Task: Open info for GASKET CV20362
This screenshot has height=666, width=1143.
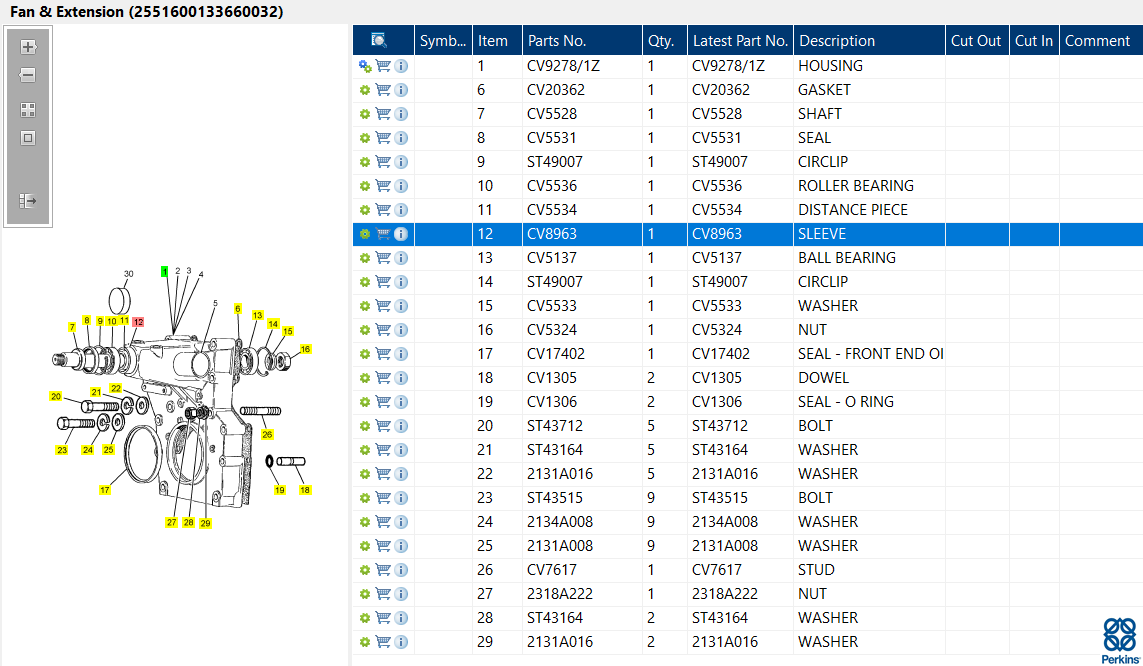Action: (x=401, y=90)
